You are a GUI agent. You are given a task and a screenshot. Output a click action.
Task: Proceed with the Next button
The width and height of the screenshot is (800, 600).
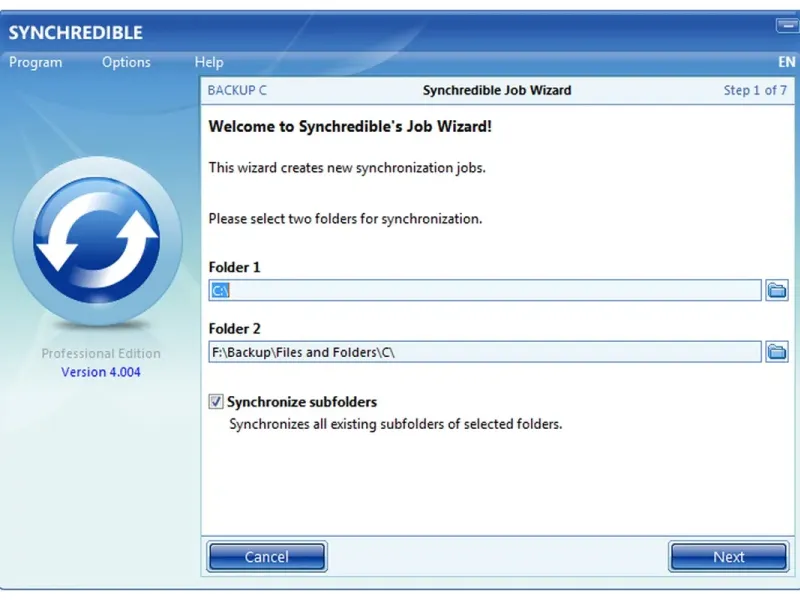729,557
